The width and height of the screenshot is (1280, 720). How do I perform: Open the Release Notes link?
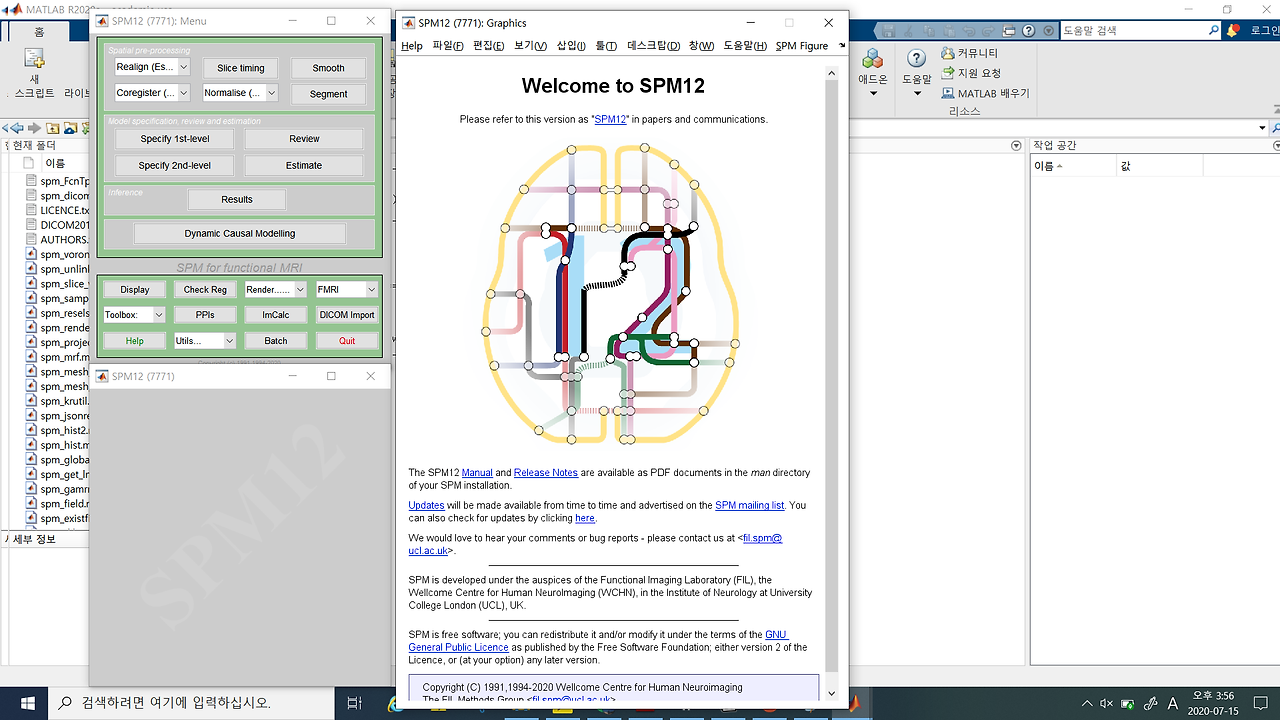[546, 472]
